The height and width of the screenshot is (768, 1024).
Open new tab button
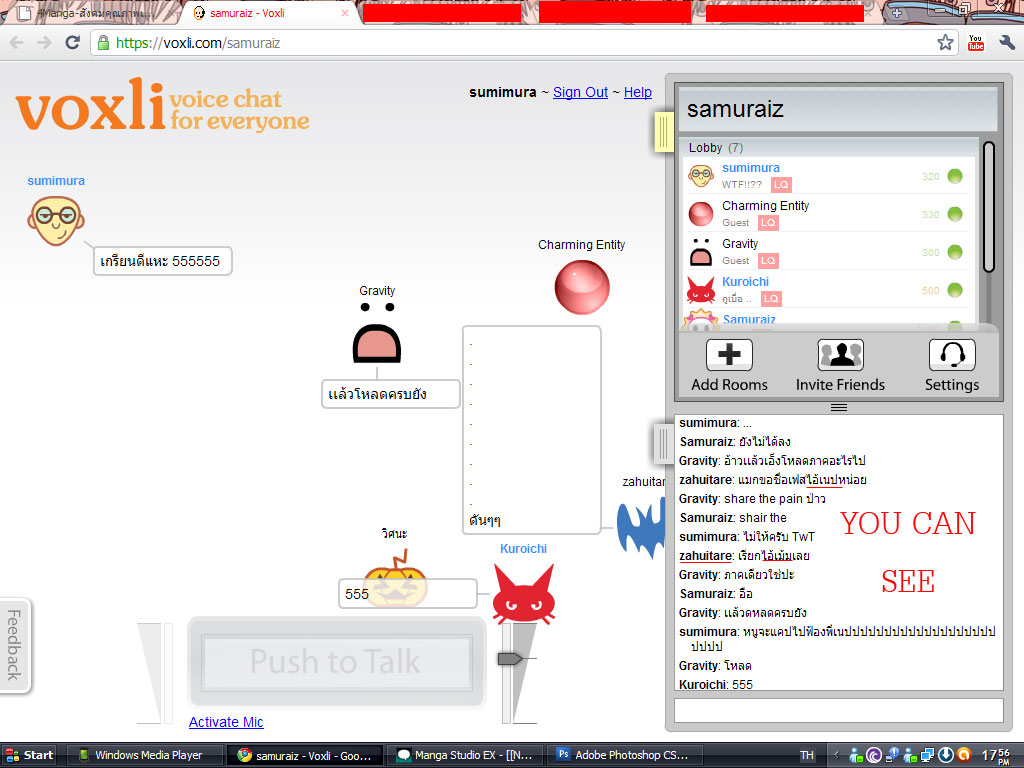pos(897,12)
